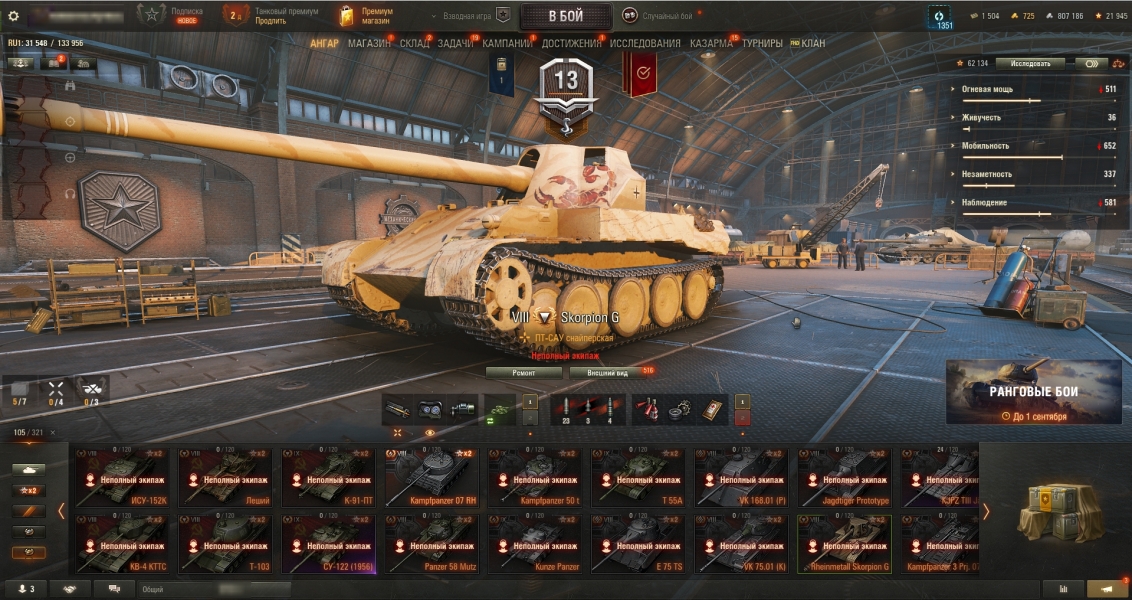This screenshot has height=600, width=1132.
Task: Open the headphones icon in the left panel
Action: click(70, 194)
